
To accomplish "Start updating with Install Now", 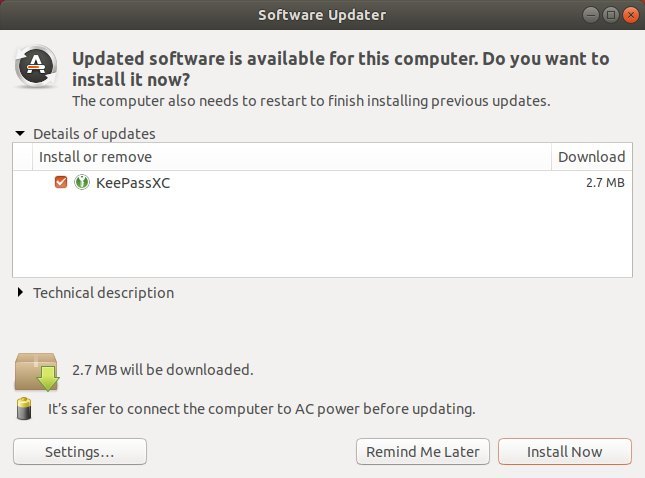I will pos(565,452).
